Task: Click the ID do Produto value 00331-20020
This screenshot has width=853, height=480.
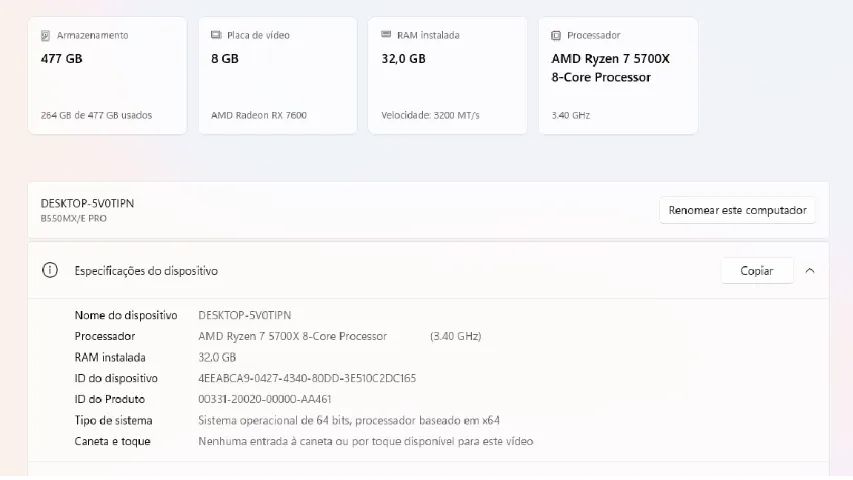Action: click(x=265, y=399)
